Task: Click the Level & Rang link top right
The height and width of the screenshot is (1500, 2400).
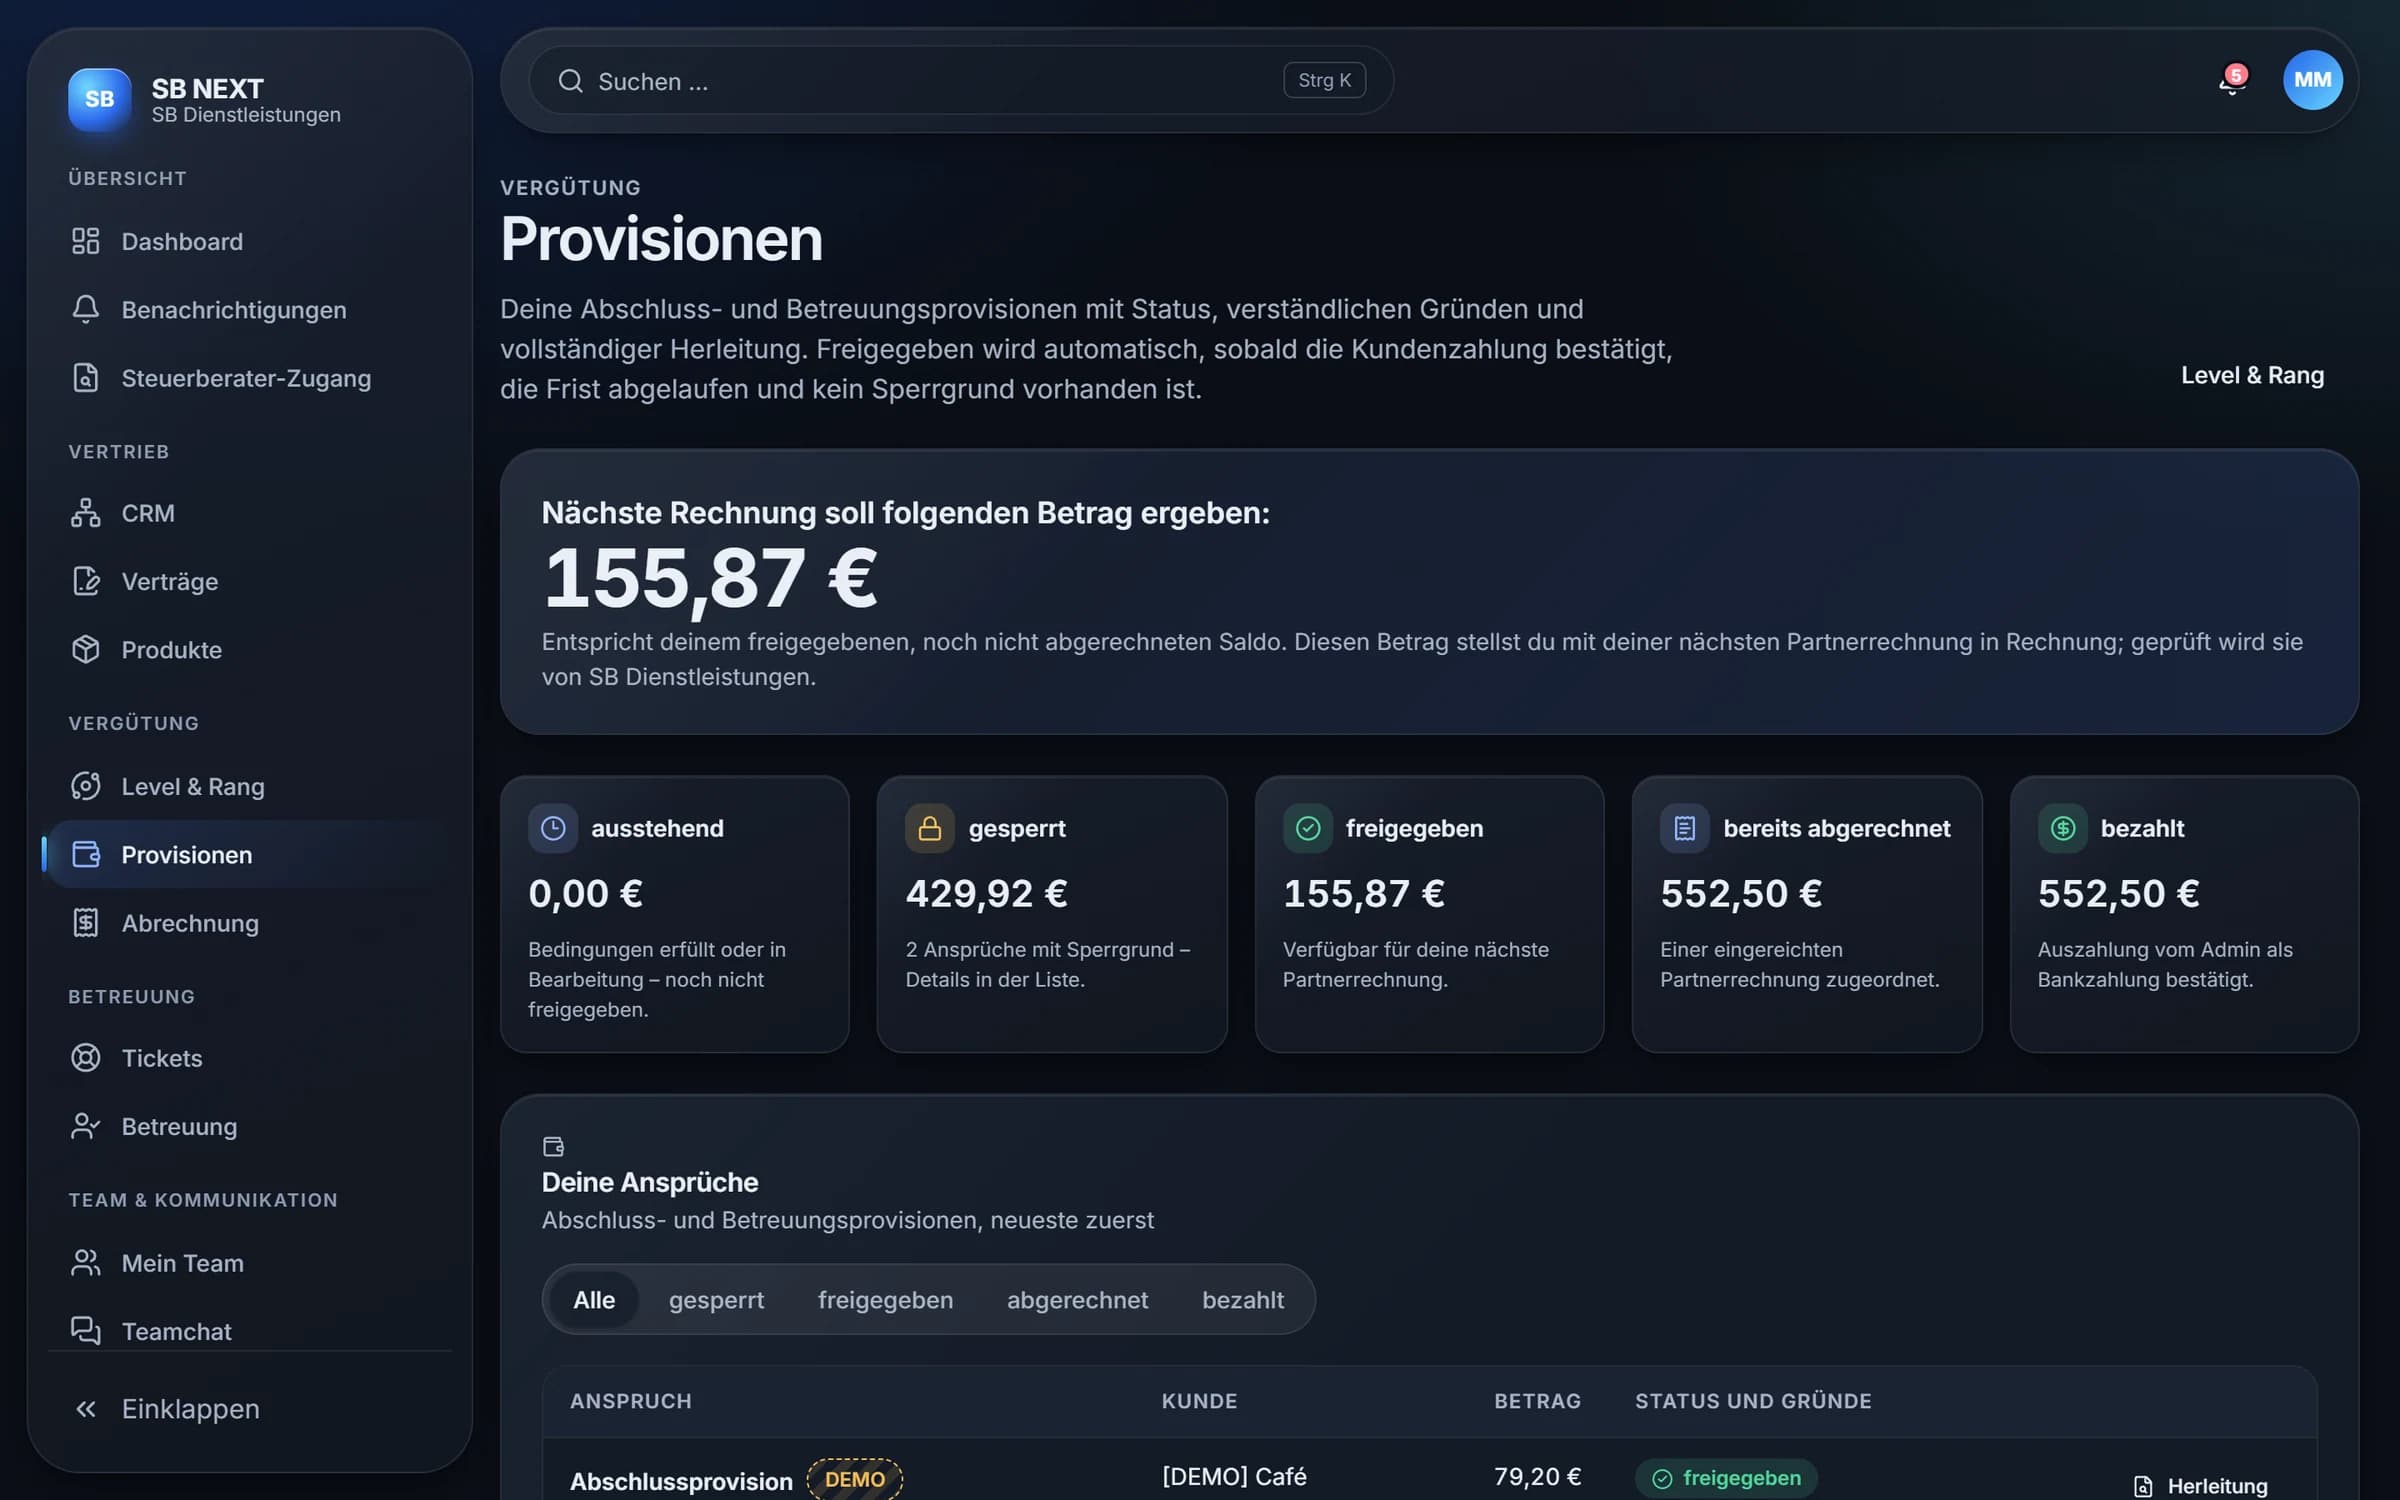Action: [x=2252, y=375]
